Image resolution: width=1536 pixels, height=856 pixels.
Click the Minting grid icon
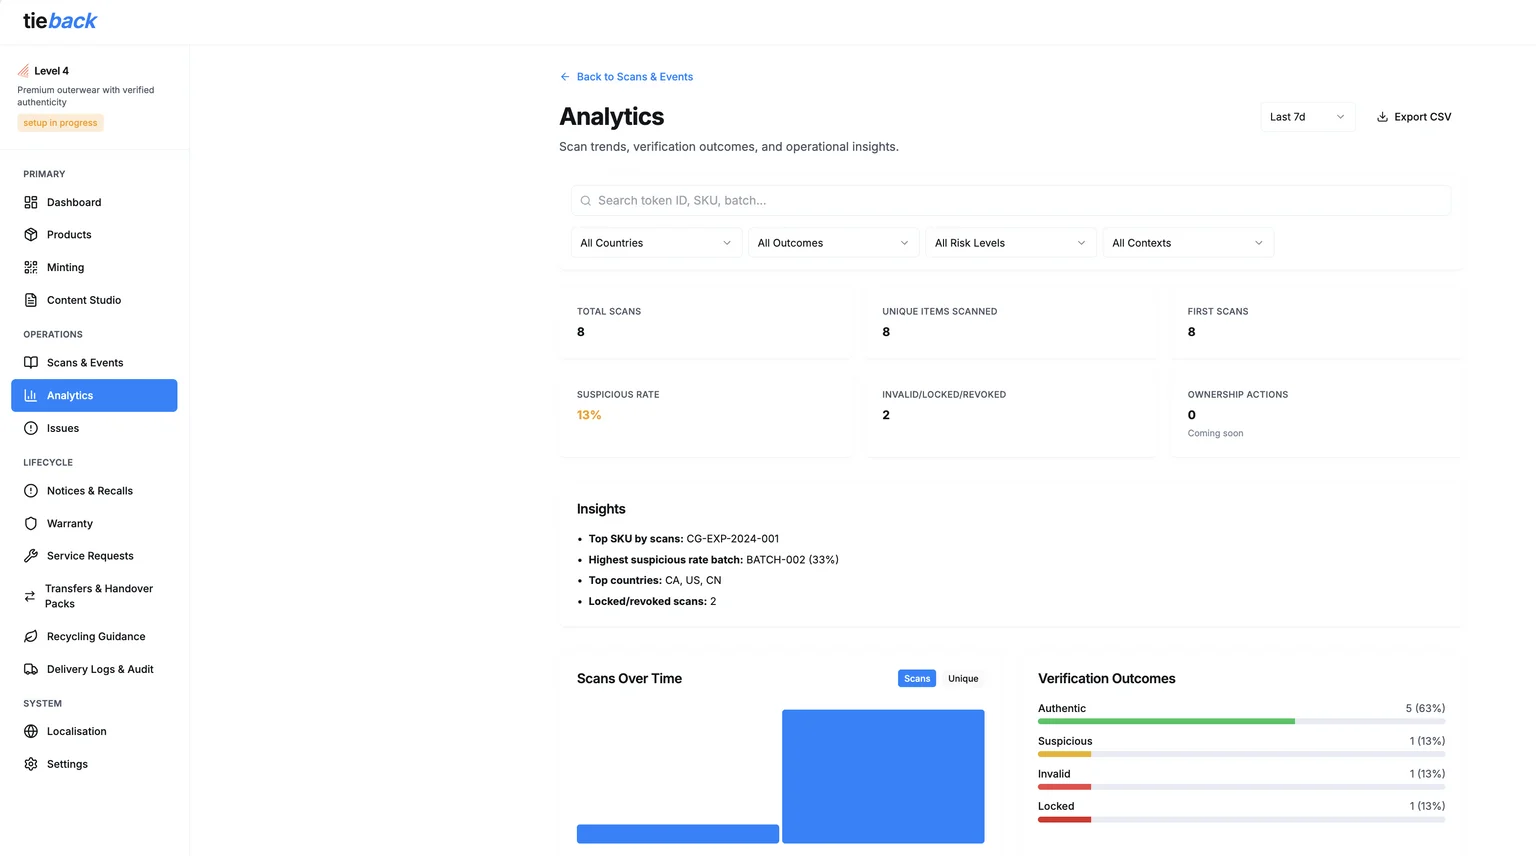pyautogui.click(x=31, y=267)
